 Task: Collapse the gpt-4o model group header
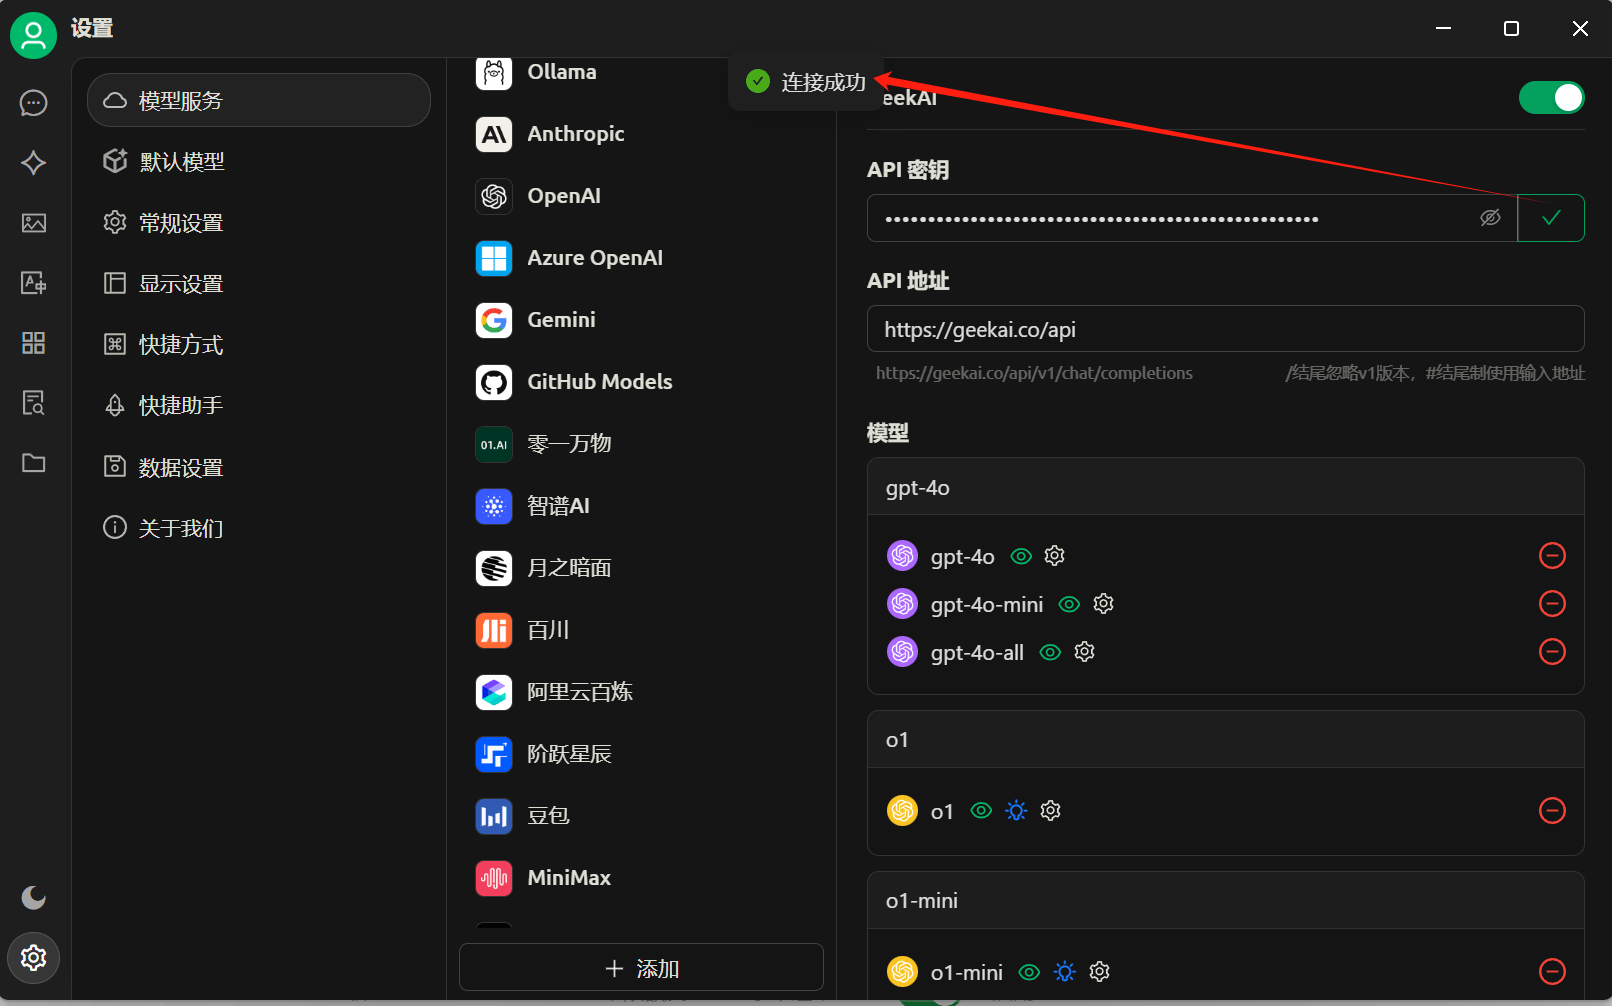click(x=1225, y=487)
